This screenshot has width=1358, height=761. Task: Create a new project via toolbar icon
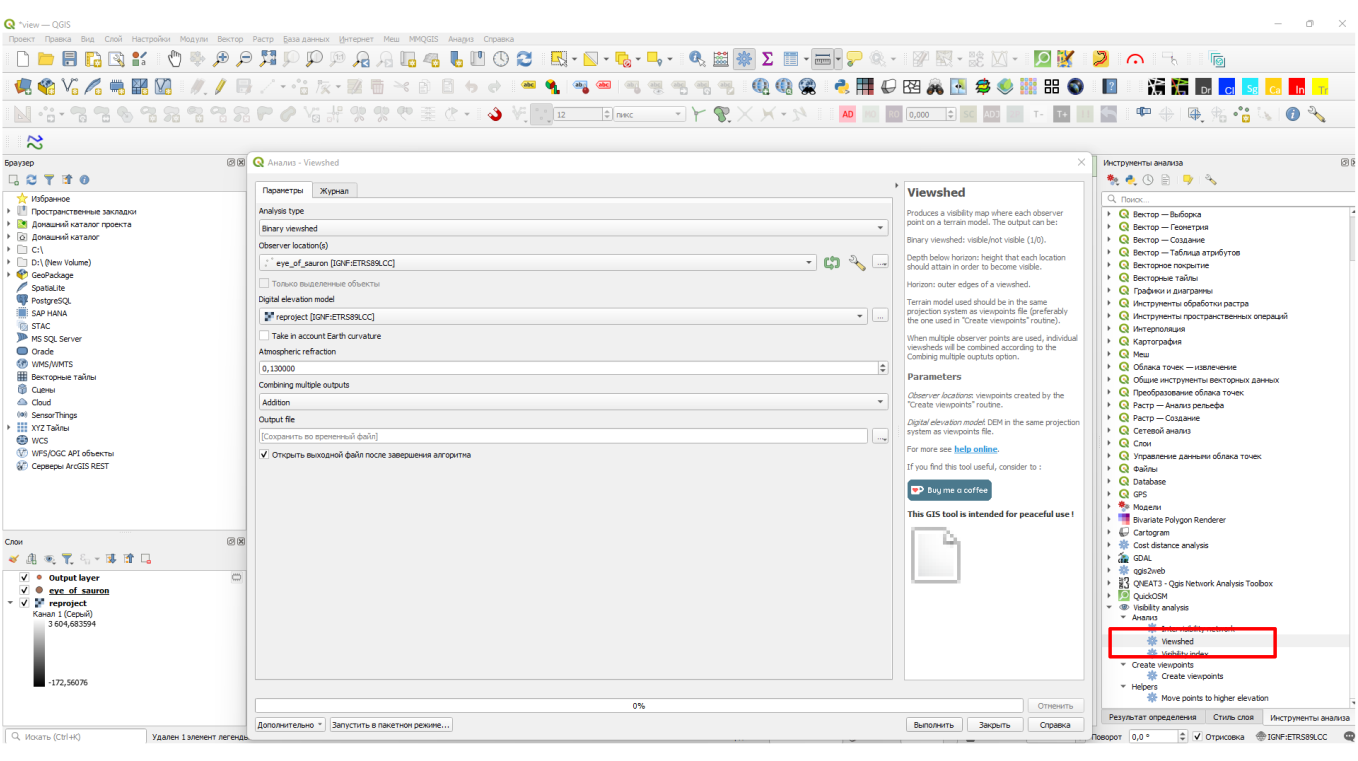click(x=23, y=59)
